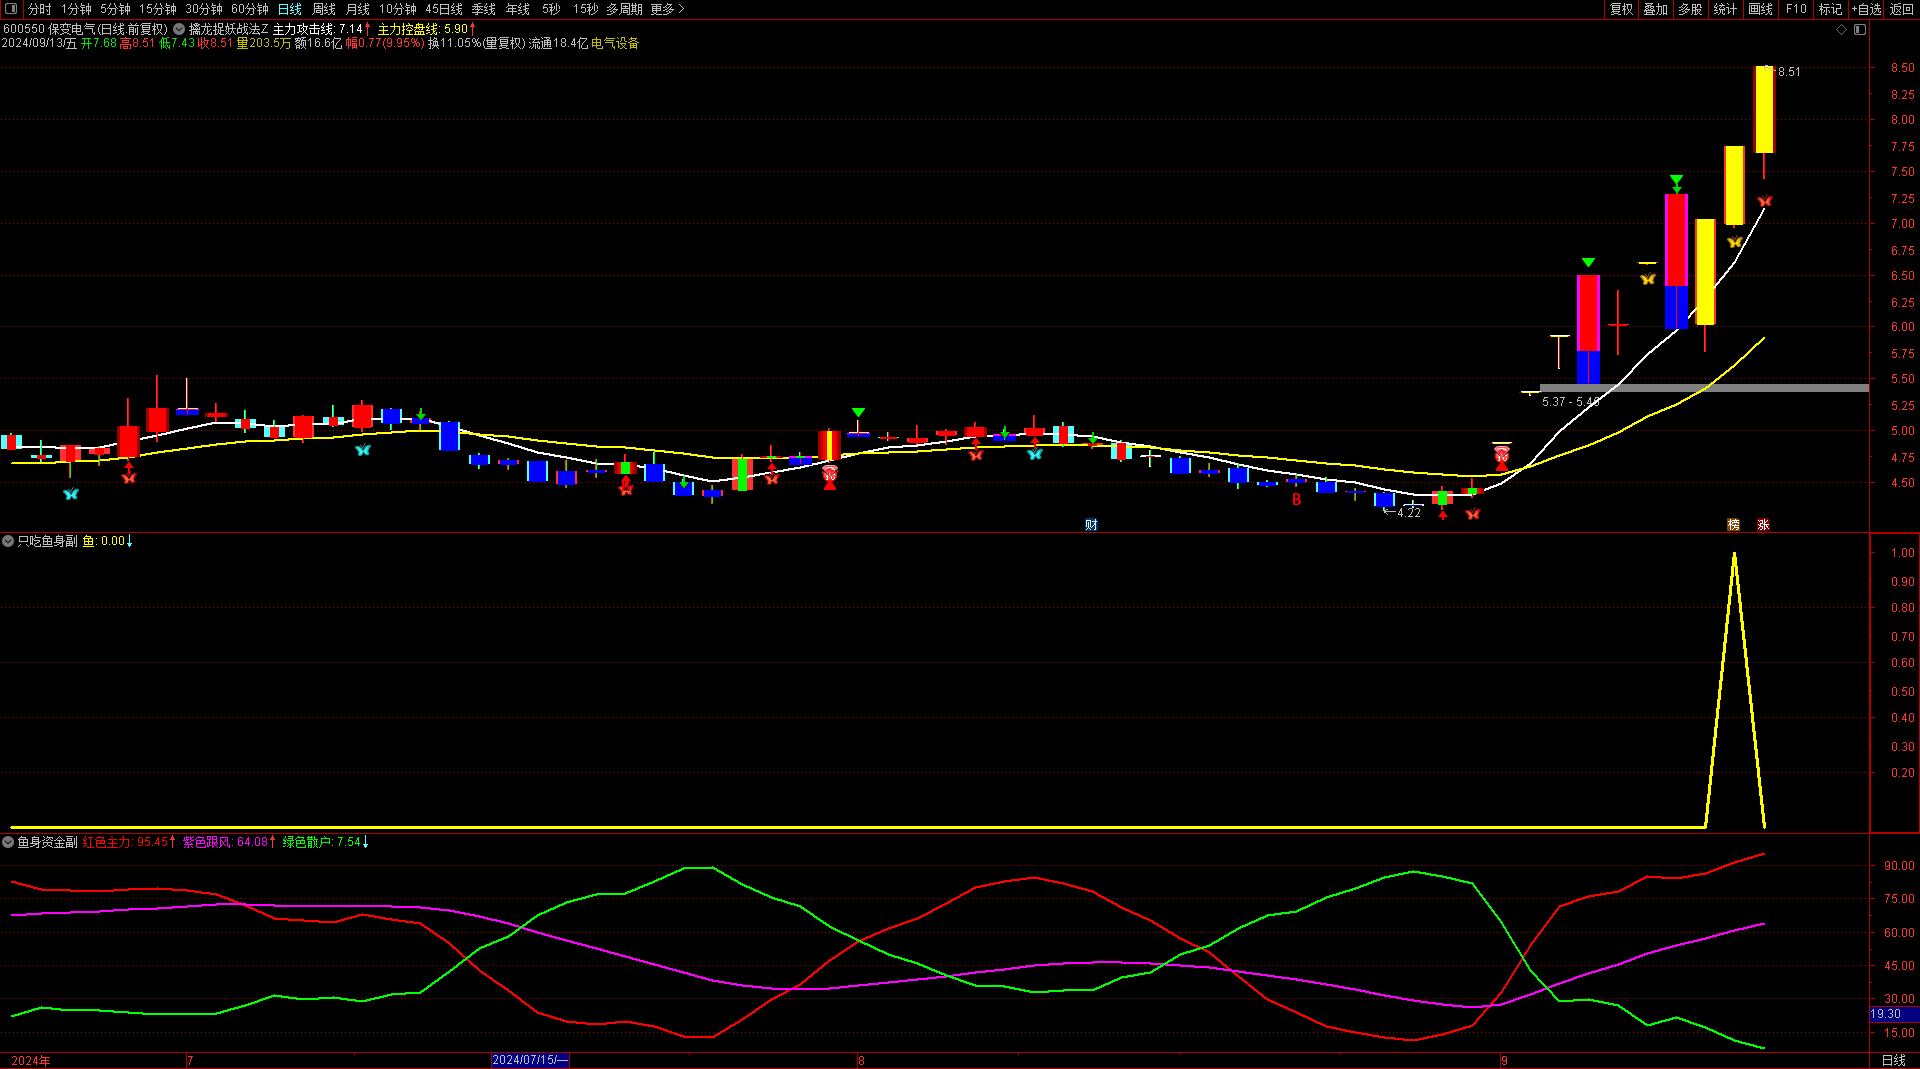Switch to 年线 yearly chart
Viewport: 1920px width, 1069px height.
pyautogui.click(x=518, y=9)
